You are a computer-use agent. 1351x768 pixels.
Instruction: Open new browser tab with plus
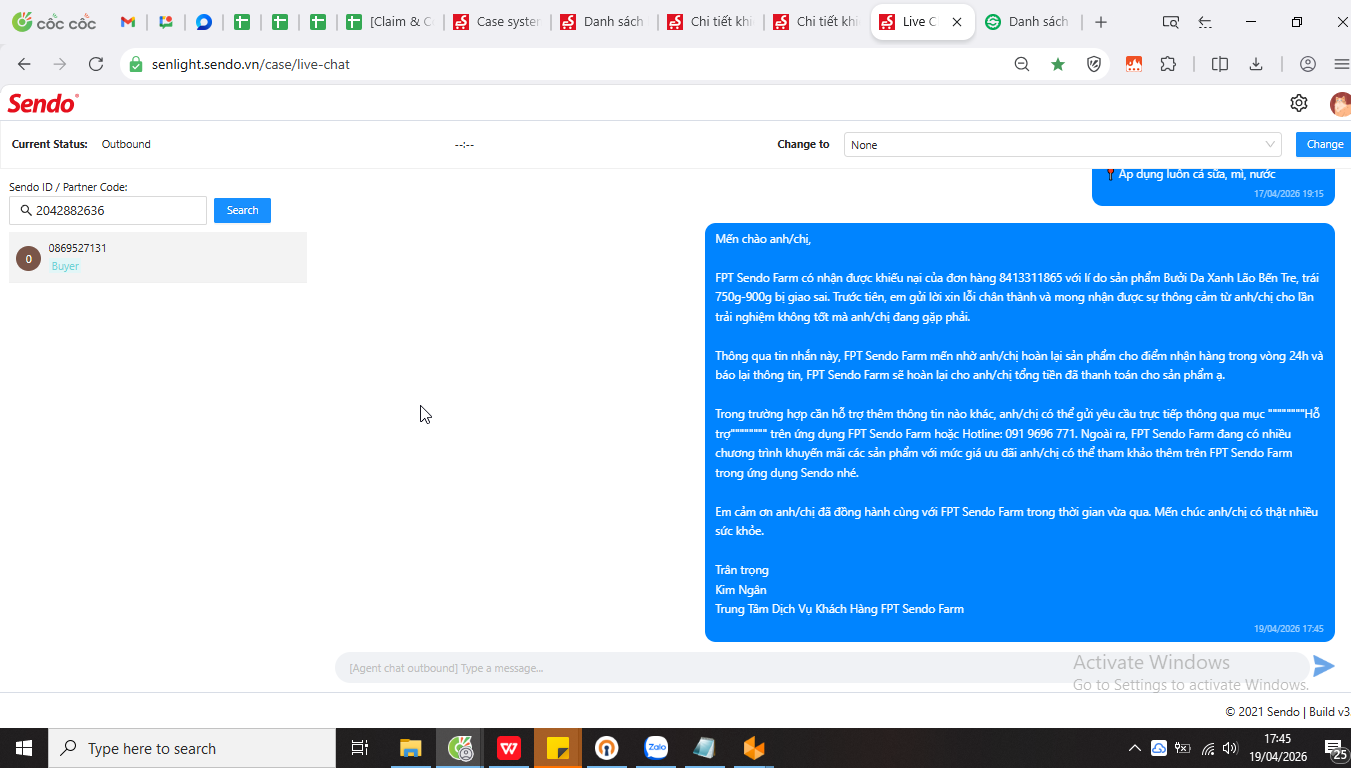coord(1101,22)
